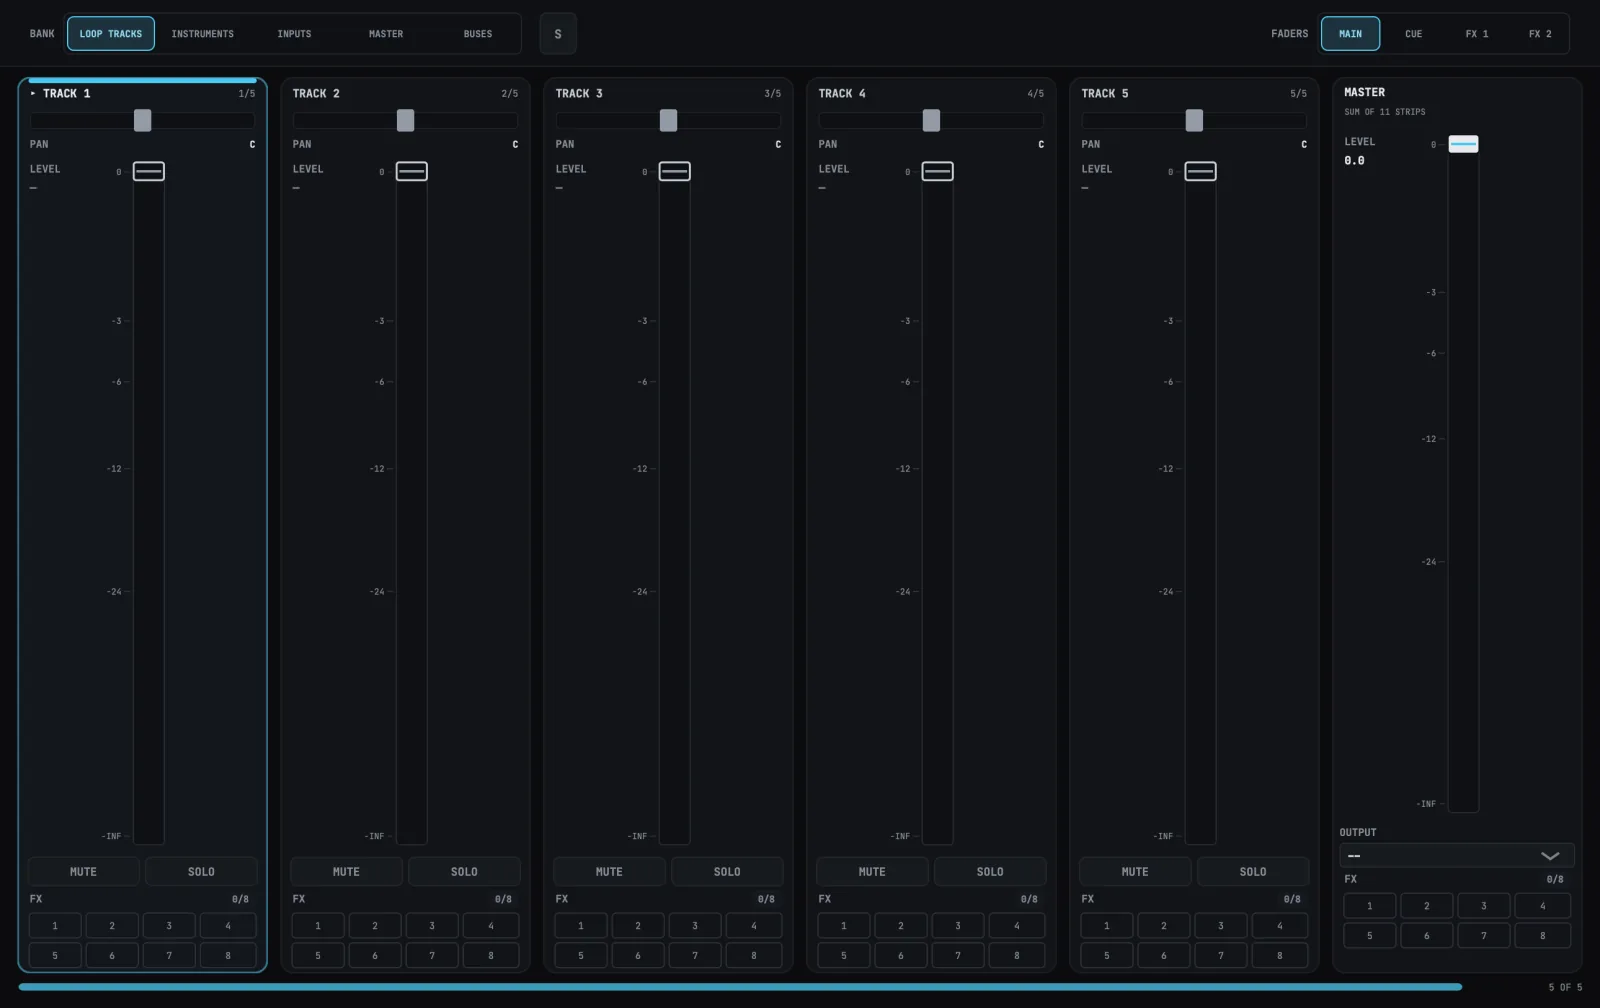Click the S button next to bank tabs
Viewport: 1600px width, 1008px height.
[x=558, y=34]
